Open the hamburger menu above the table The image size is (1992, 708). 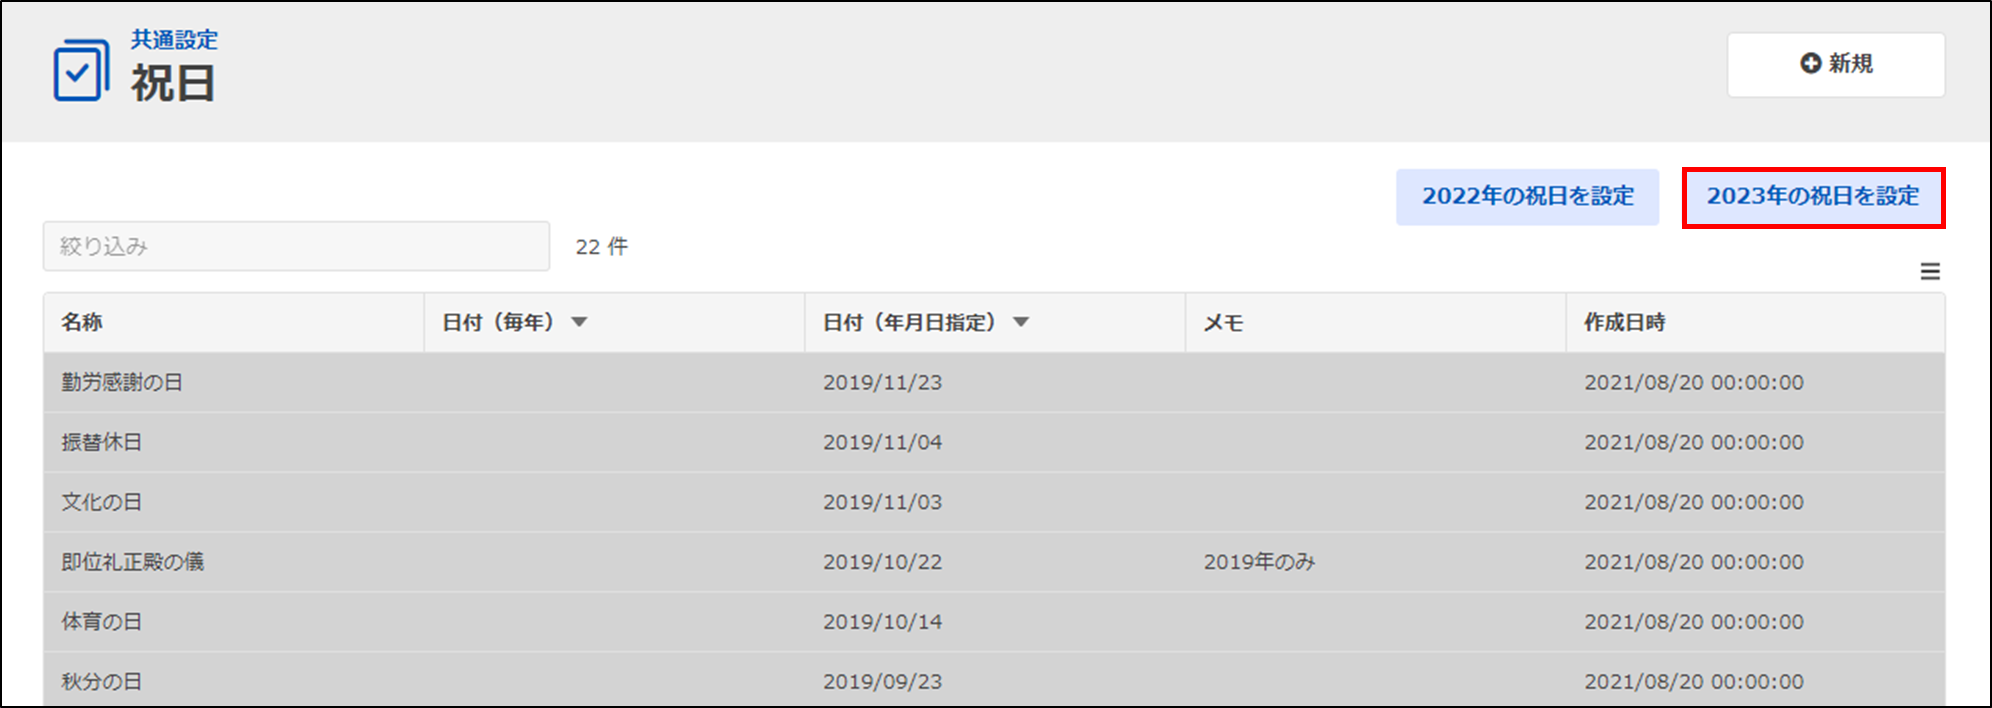coord(1930,271)
